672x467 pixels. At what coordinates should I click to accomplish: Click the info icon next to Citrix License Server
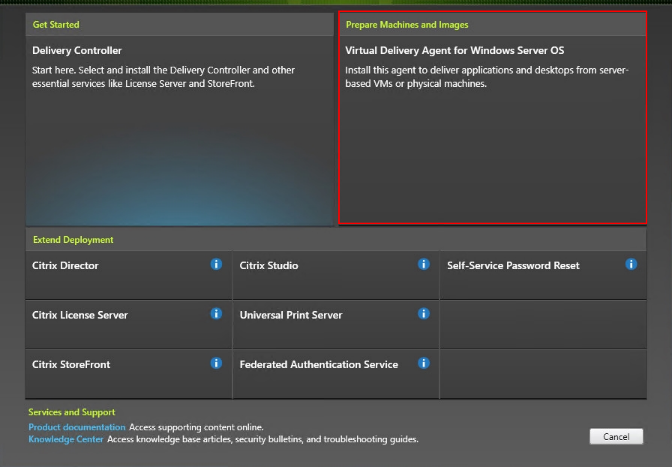(216, 314)
